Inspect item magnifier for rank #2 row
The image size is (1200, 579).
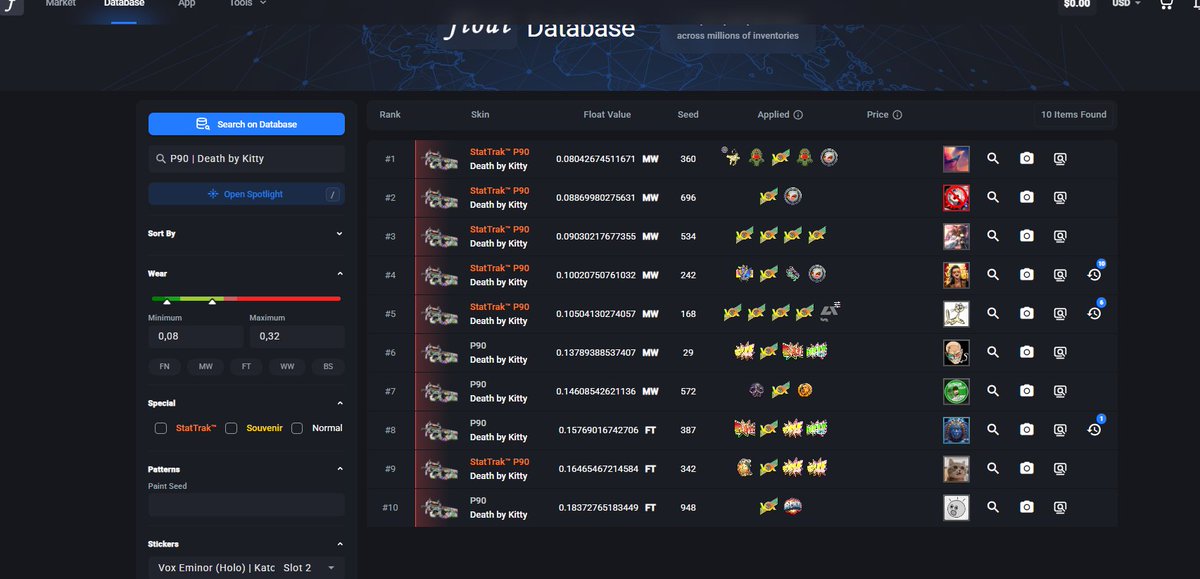click(x=993, y=198)
